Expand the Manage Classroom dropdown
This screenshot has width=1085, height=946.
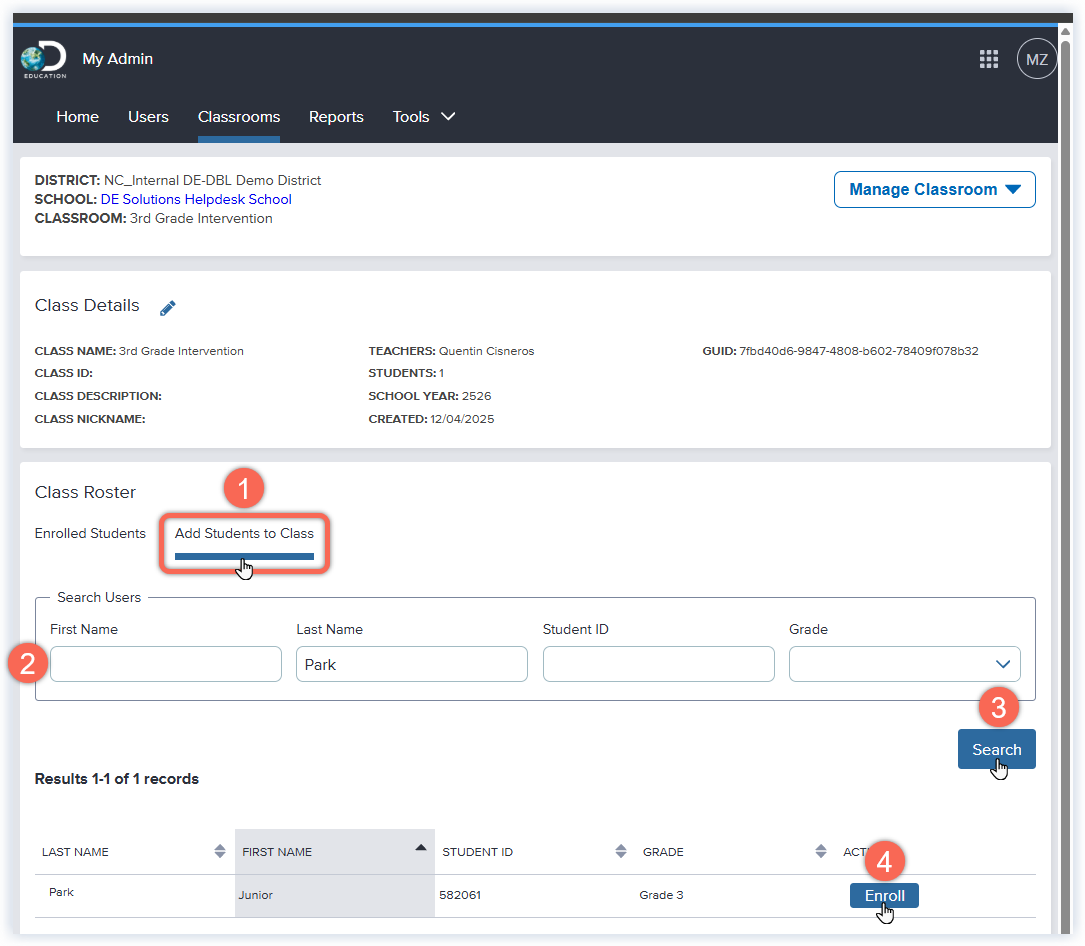click(934, 189)
